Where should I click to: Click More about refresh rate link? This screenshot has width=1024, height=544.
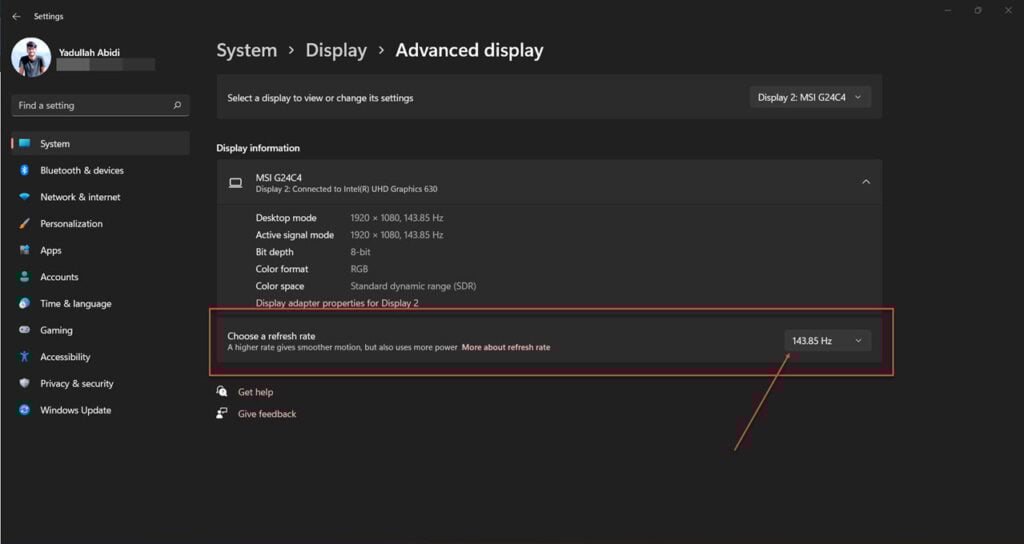click(506, 347)
